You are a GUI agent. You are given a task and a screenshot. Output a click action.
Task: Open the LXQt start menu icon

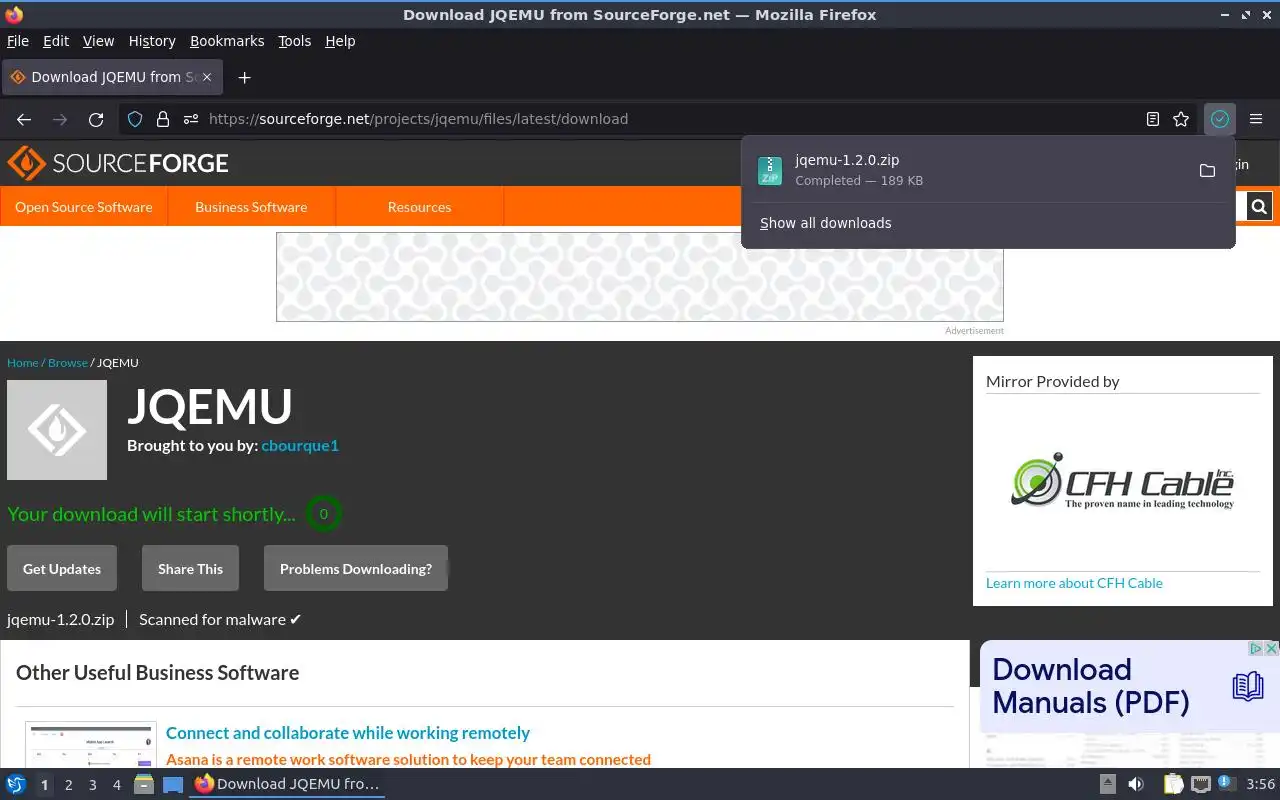(x=16, y=785)
